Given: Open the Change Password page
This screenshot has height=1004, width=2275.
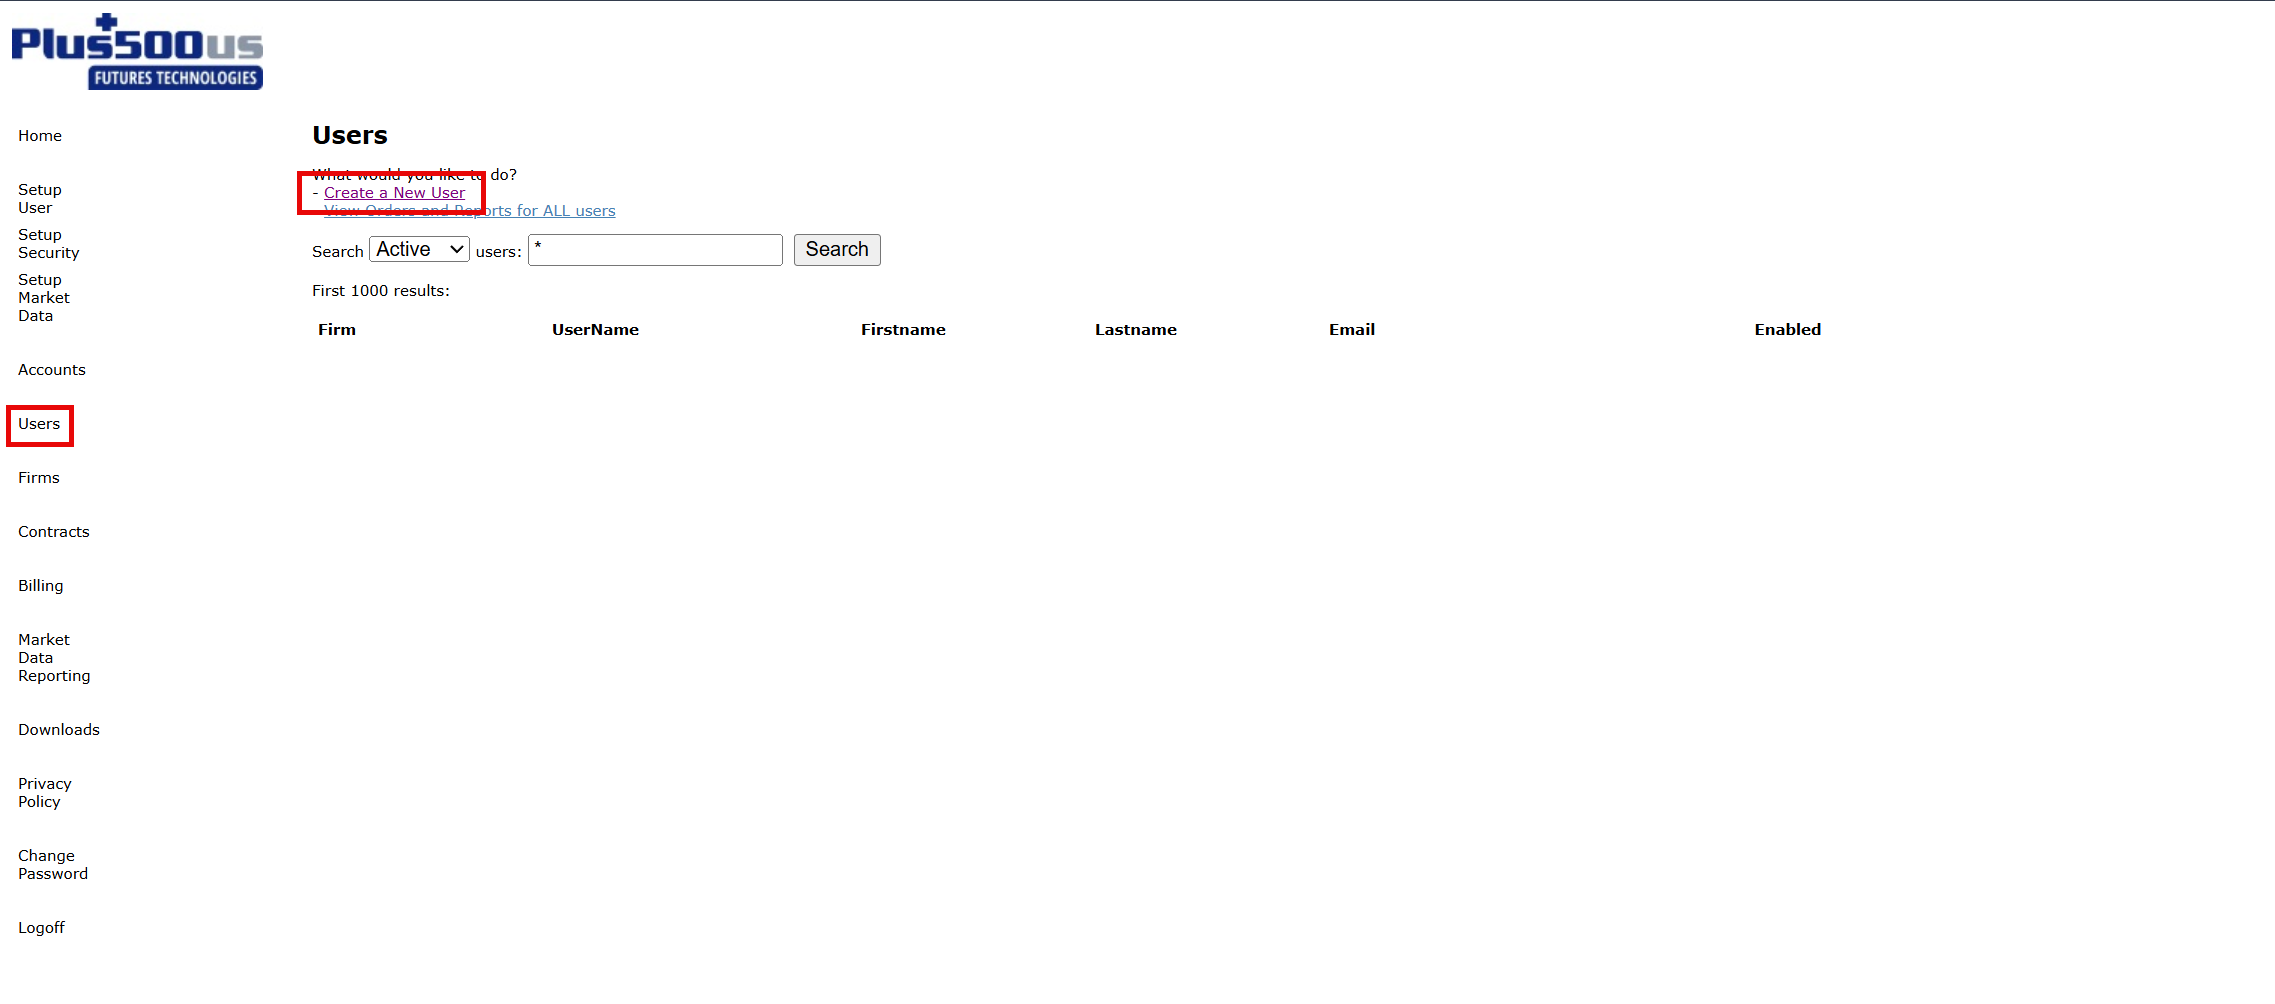Looking at the screenshot, I should coord(53,865).
